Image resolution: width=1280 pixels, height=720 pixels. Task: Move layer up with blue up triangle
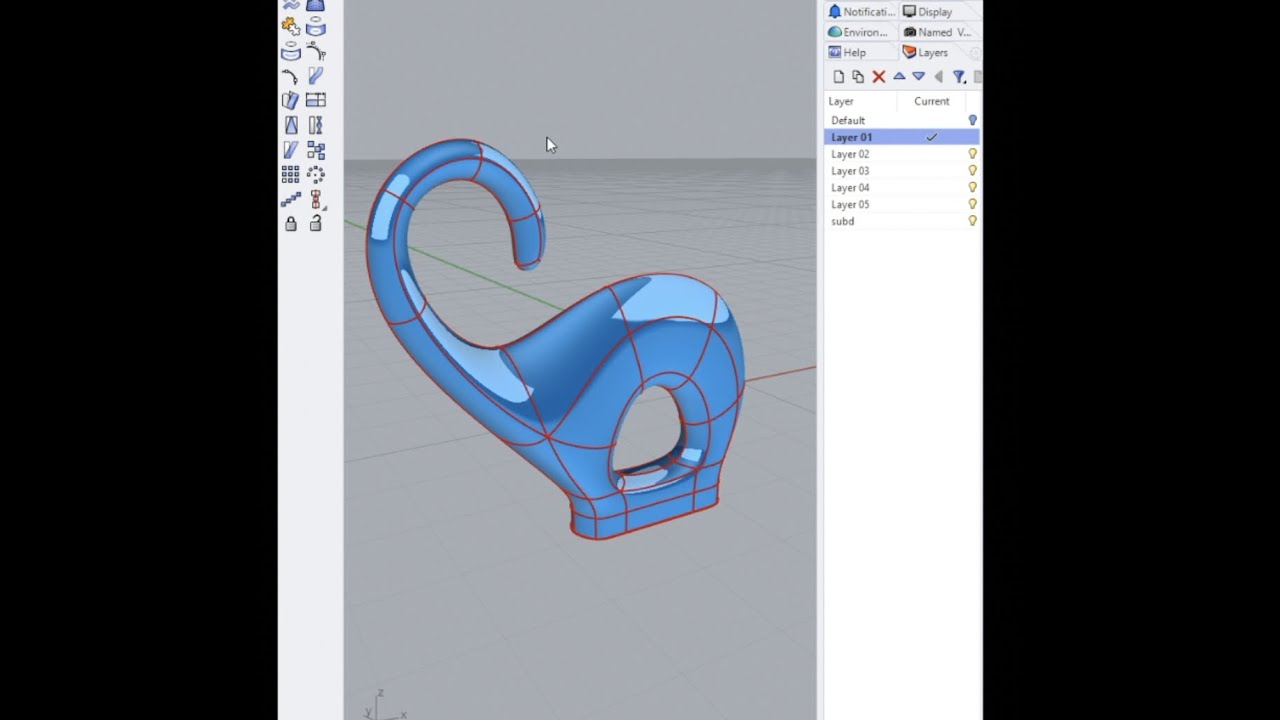(899, 76)
